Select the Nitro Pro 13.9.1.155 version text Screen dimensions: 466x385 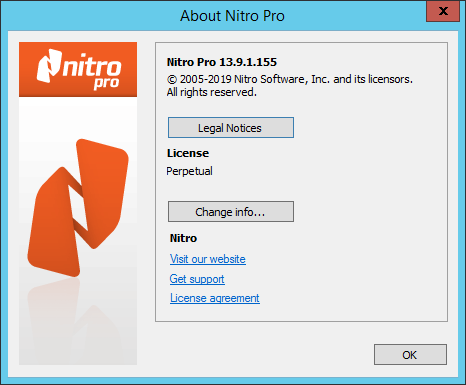[222, 62]
